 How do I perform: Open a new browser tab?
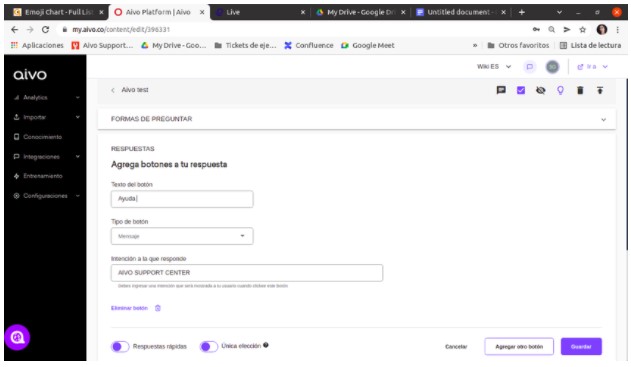[x=522, y=12]
